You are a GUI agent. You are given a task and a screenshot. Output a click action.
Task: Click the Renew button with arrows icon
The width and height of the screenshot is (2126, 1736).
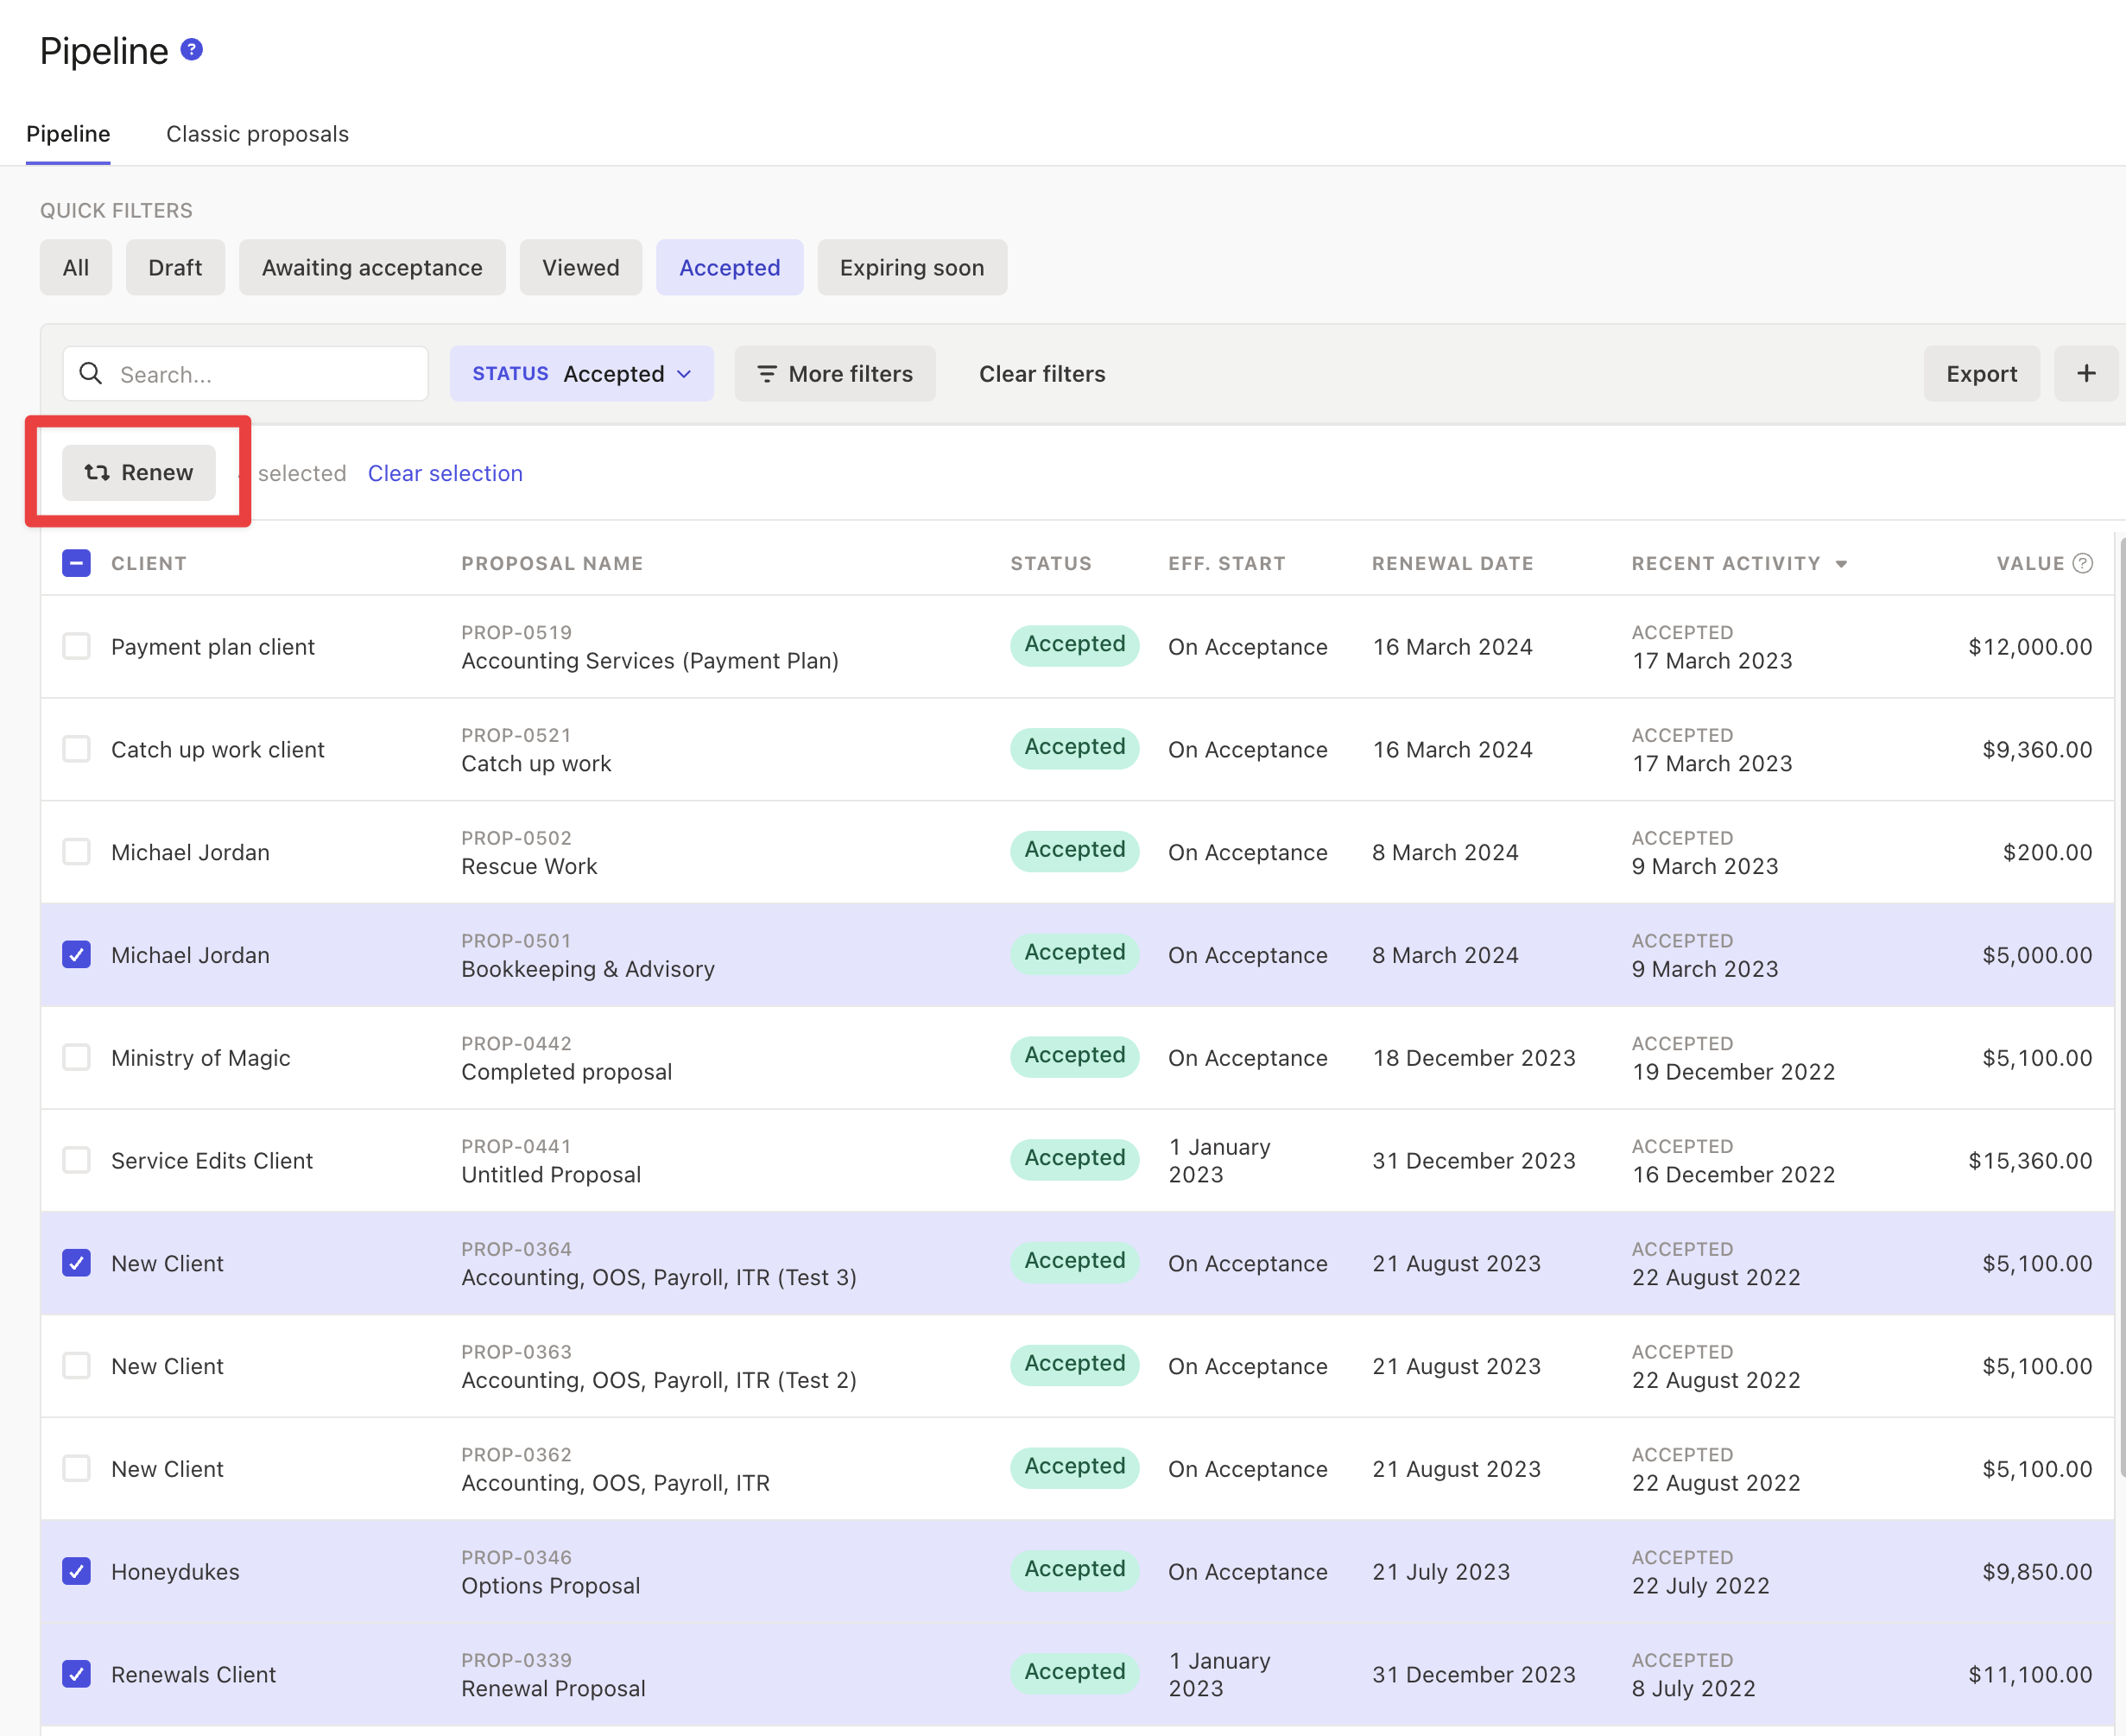(139, 472)
